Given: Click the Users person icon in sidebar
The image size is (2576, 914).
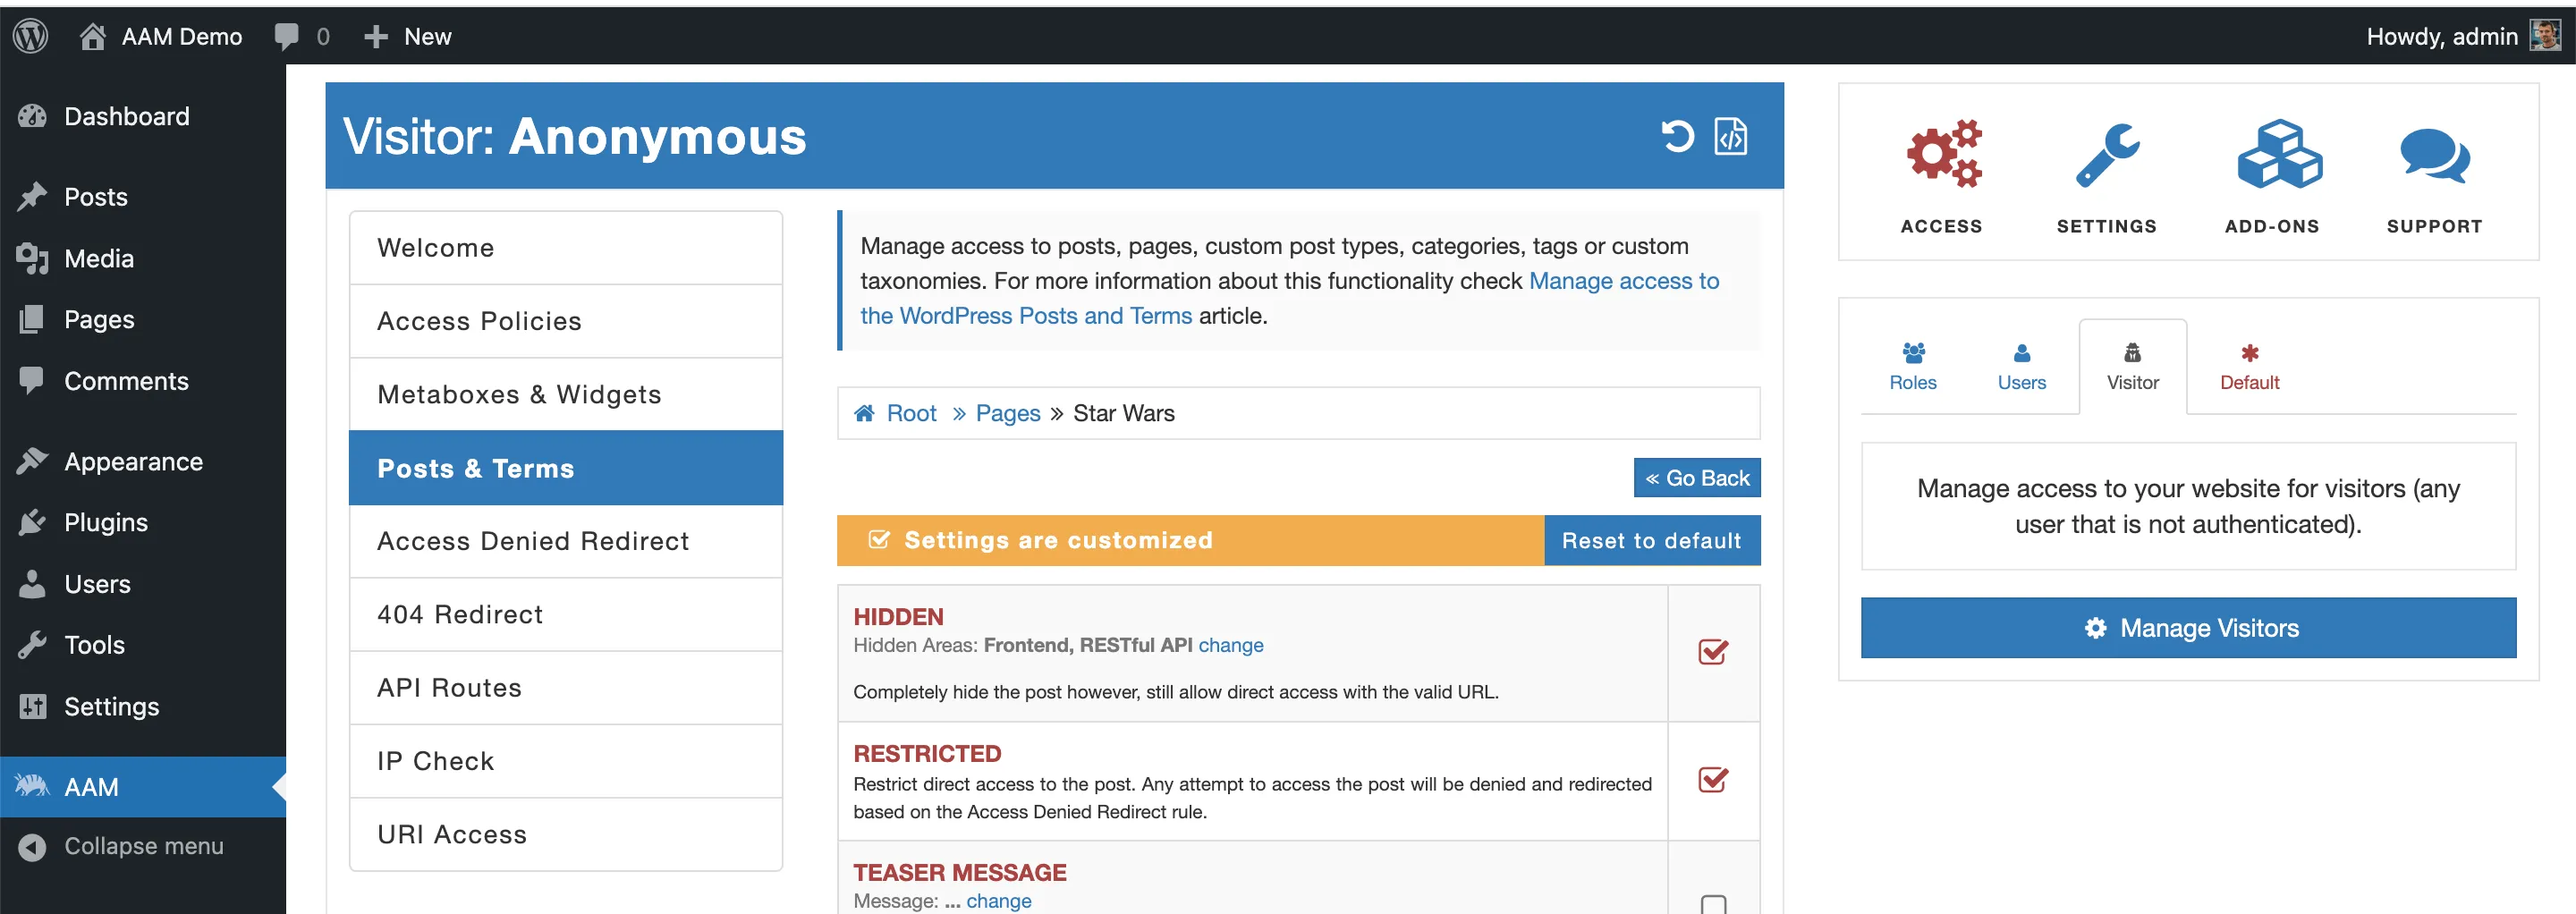Looking at the screenshot, I should coord(32,584).
